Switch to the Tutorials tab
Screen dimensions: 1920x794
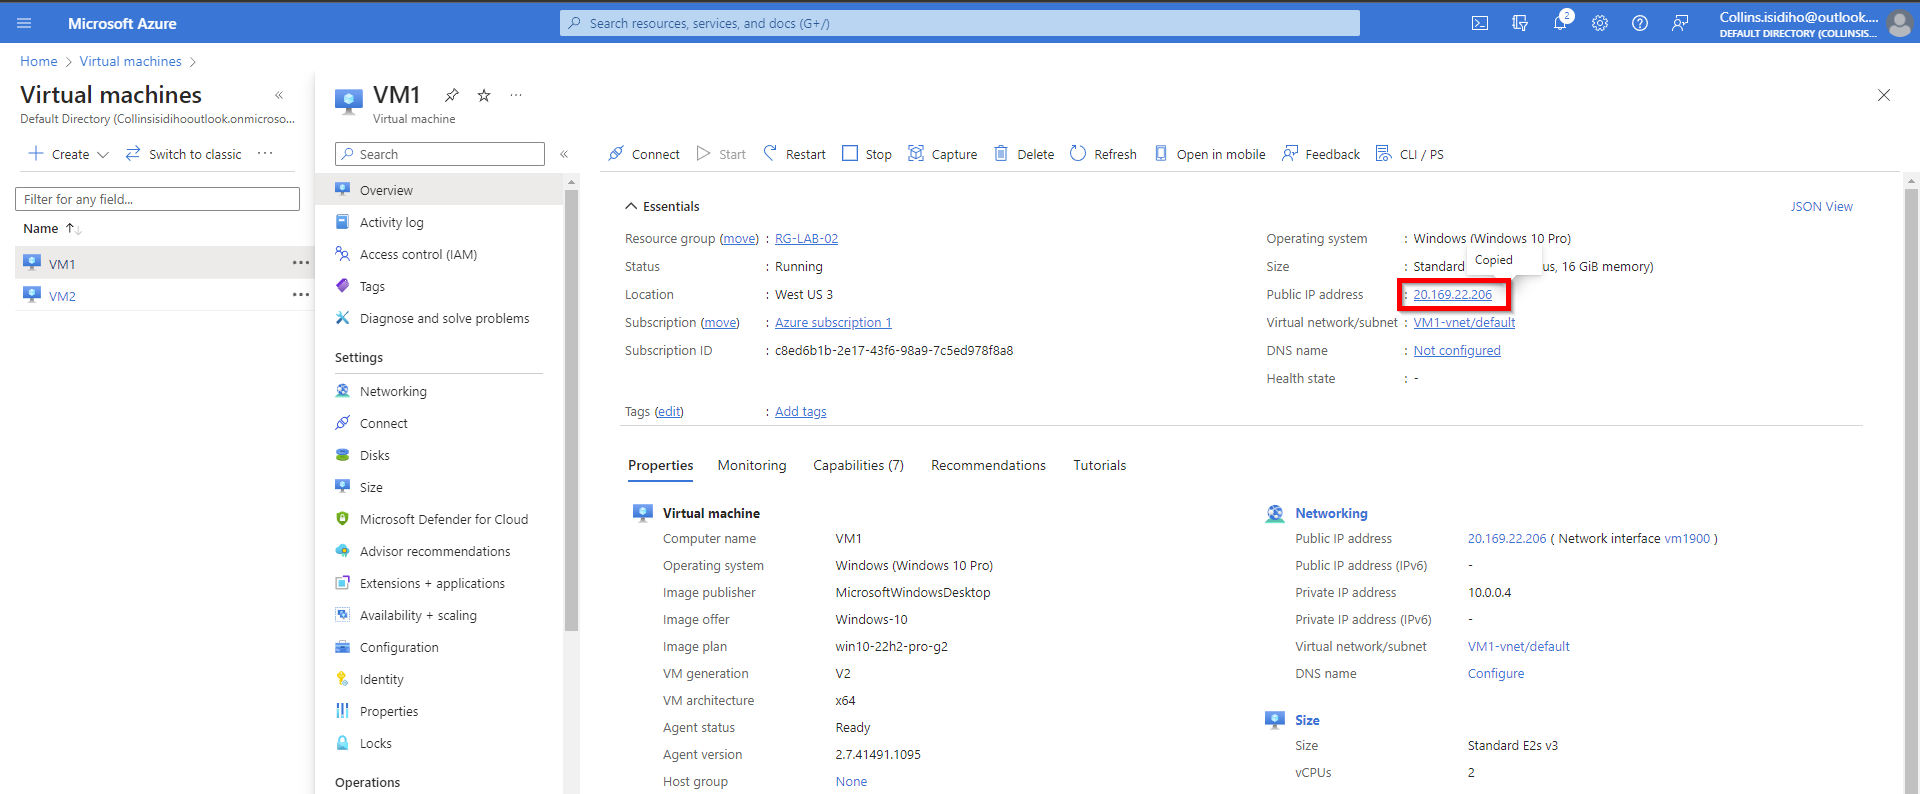(x=1099, y=465)
